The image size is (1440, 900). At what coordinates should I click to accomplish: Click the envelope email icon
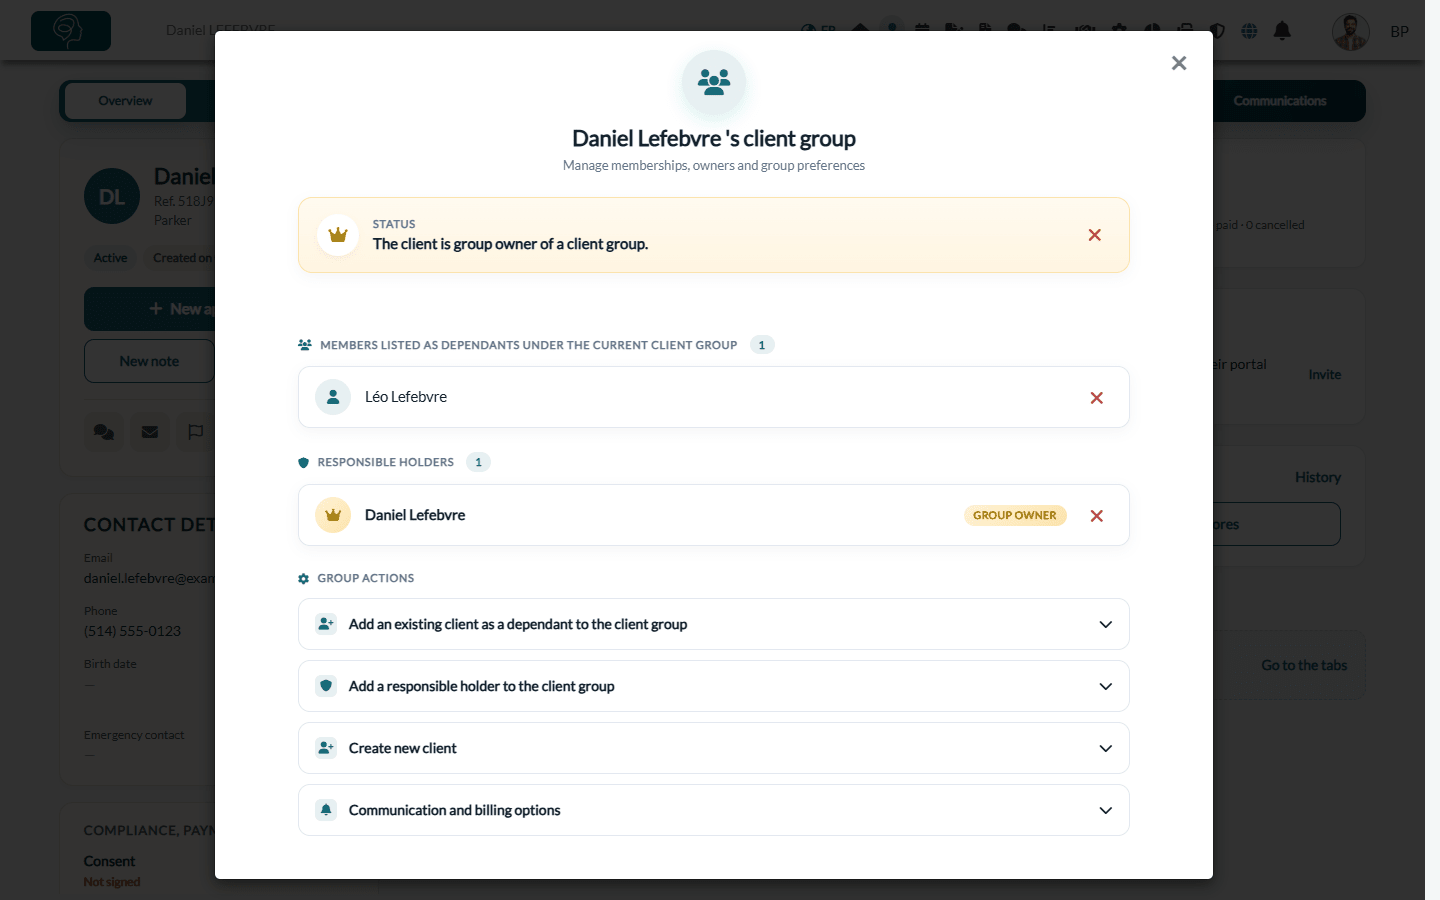click(x=150, y=432)
